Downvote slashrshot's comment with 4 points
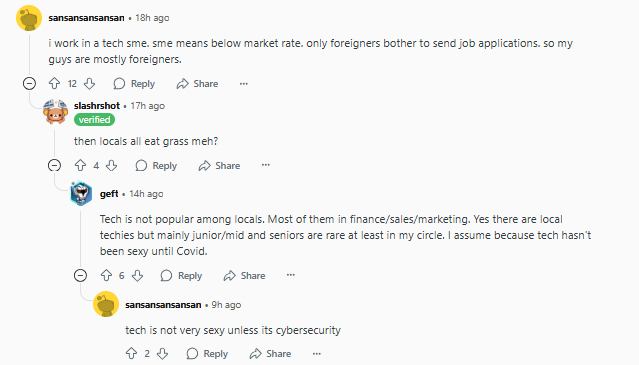The width and height of the screenshot is (639, 365). click(111, 165)
